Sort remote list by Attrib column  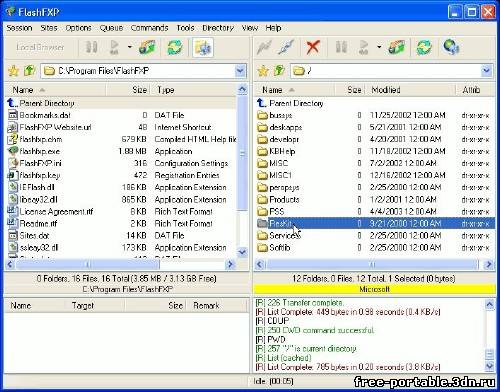(475, 90)
